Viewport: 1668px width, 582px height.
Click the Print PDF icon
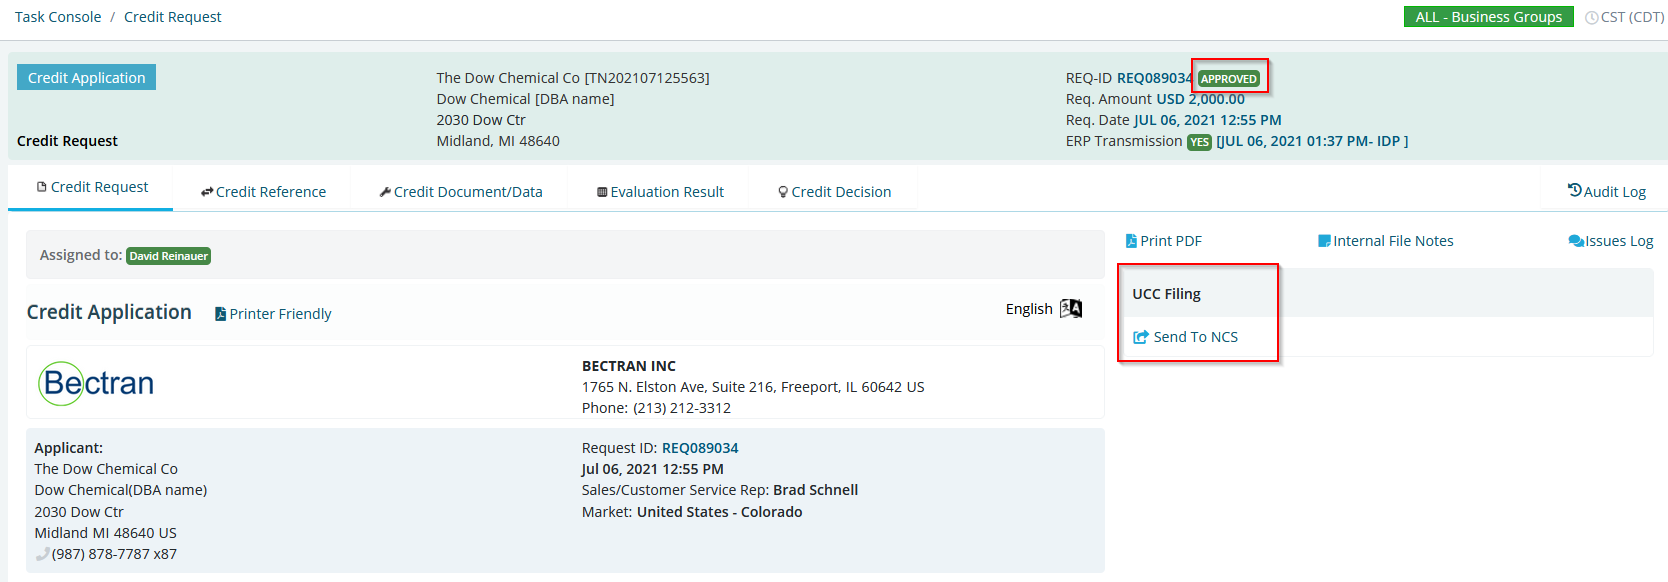coord(1131,241)
